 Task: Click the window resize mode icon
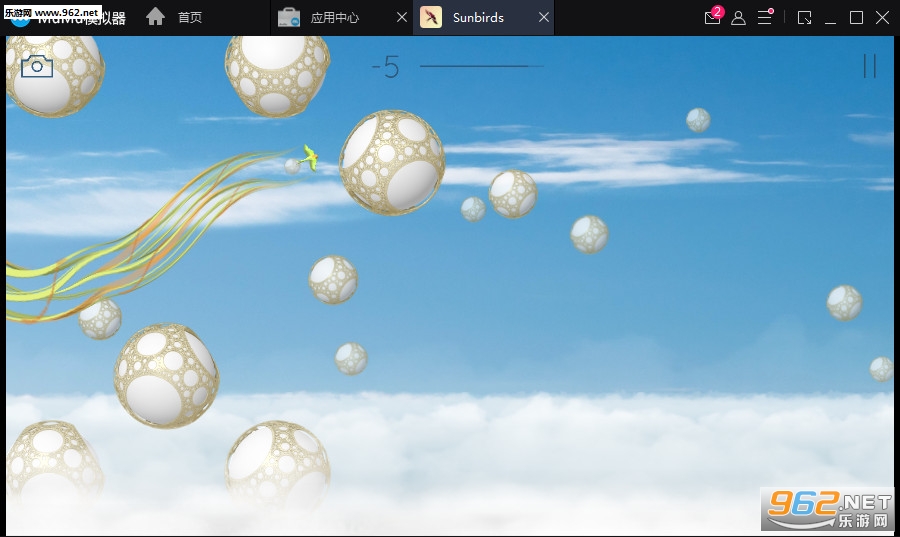(x=805, y=18)
